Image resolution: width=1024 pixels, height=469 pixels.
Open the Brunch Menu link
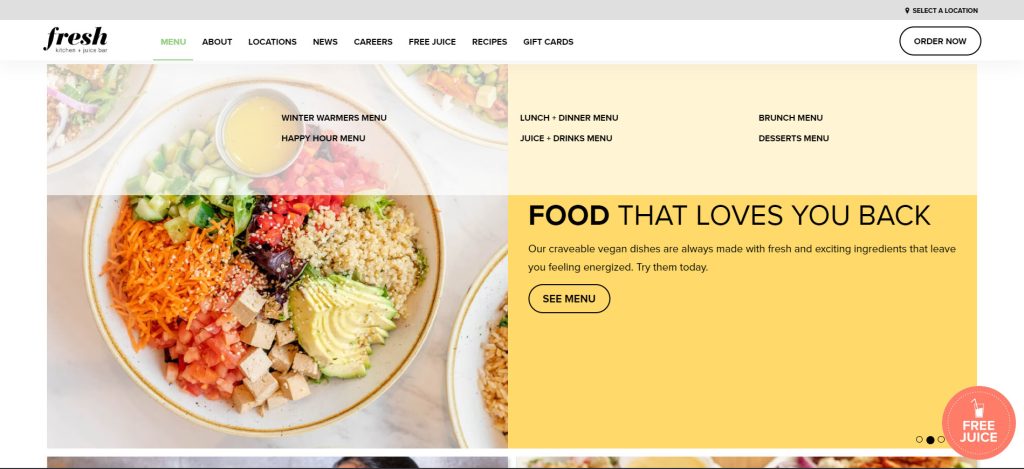coord(790,118)
